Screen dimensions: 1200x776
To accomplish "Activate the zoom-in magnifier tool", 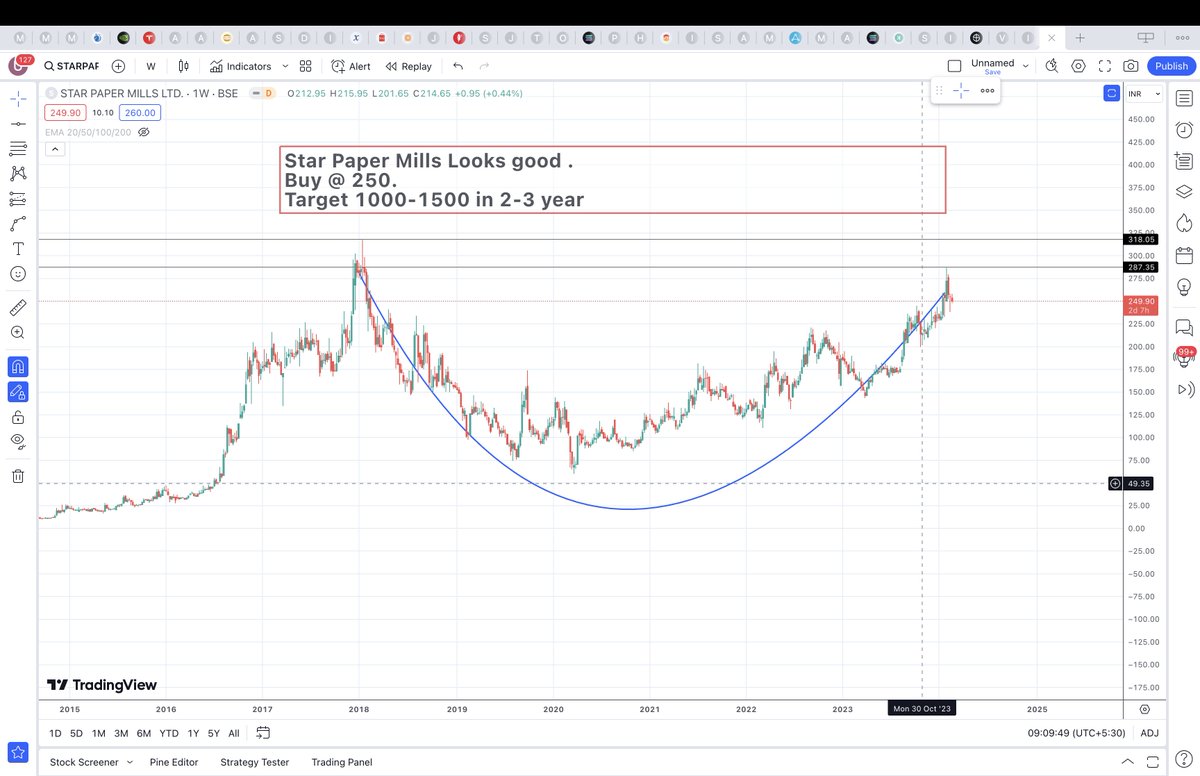I will 18,332.
